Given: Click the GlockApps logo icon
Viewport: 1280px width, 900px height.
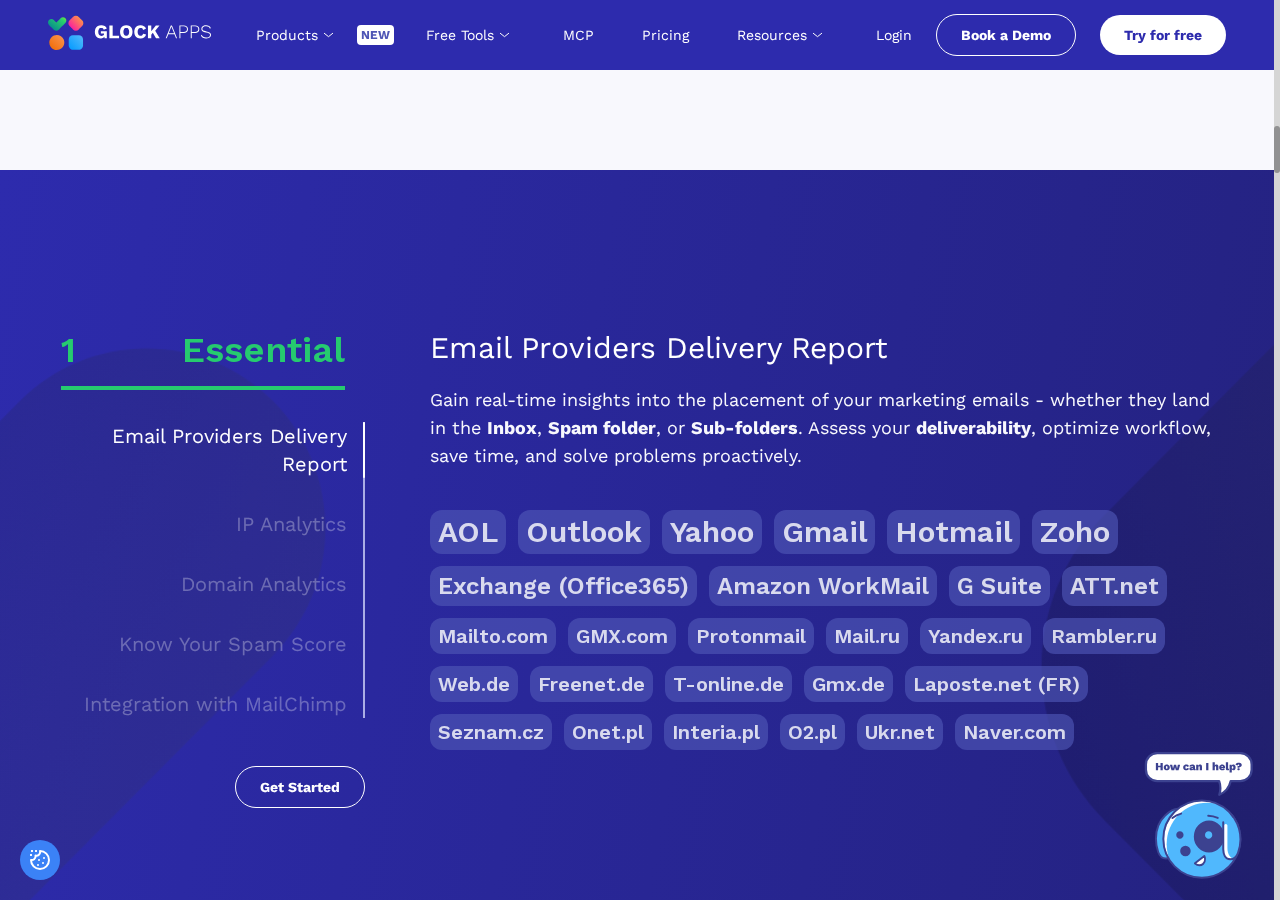Looking at the screenshot, I should pyautogui.click(x=66, y=33).
